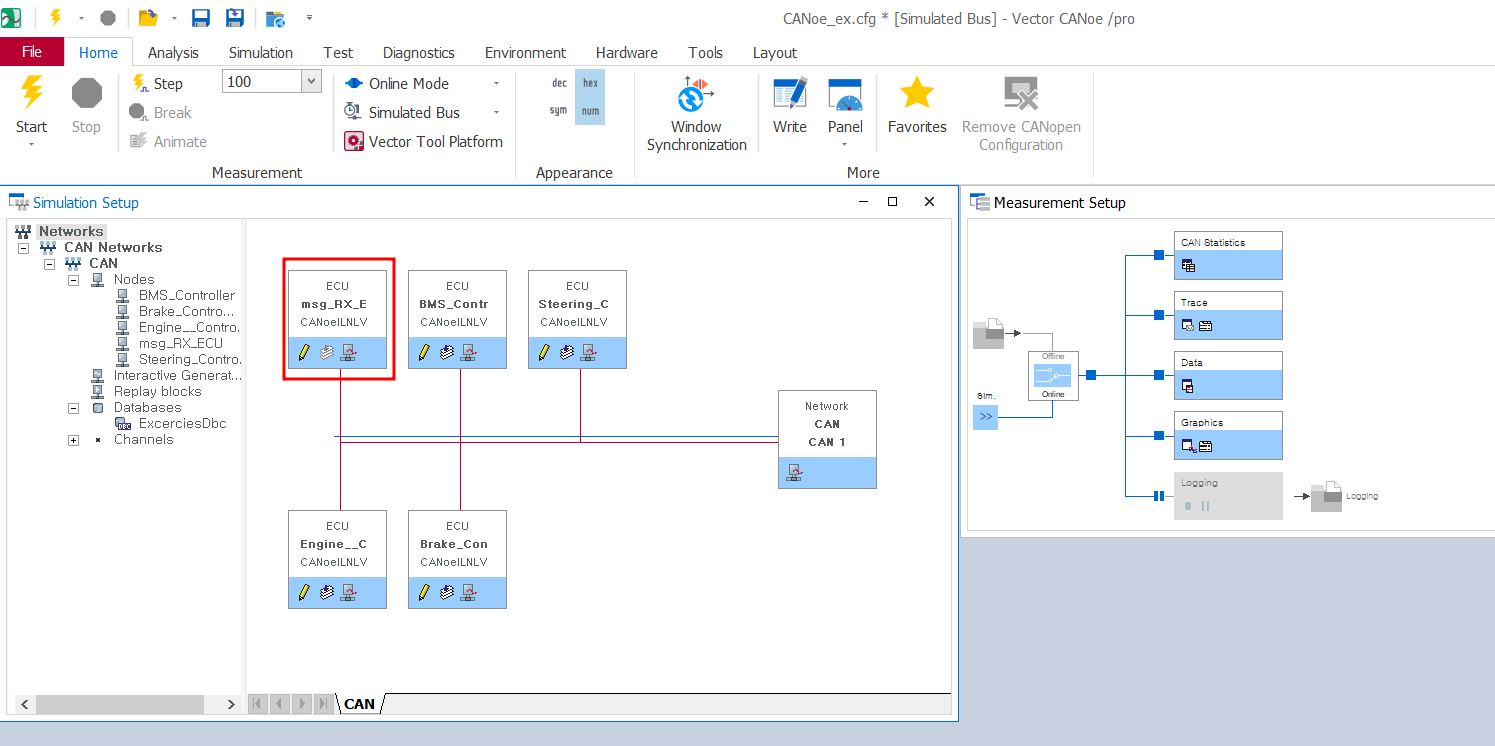Start the measurement with the large lightning icon

(x=32, y=93)
